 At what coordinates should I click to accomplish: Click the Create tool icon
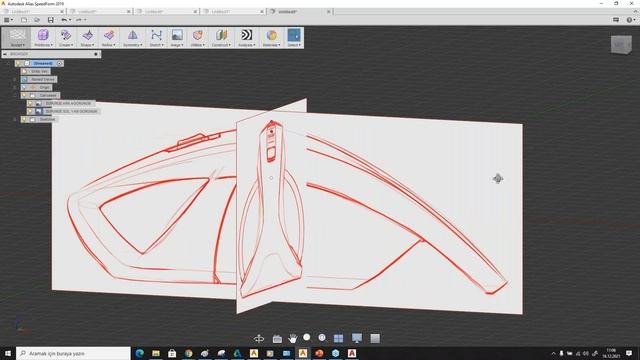(66, 35)
